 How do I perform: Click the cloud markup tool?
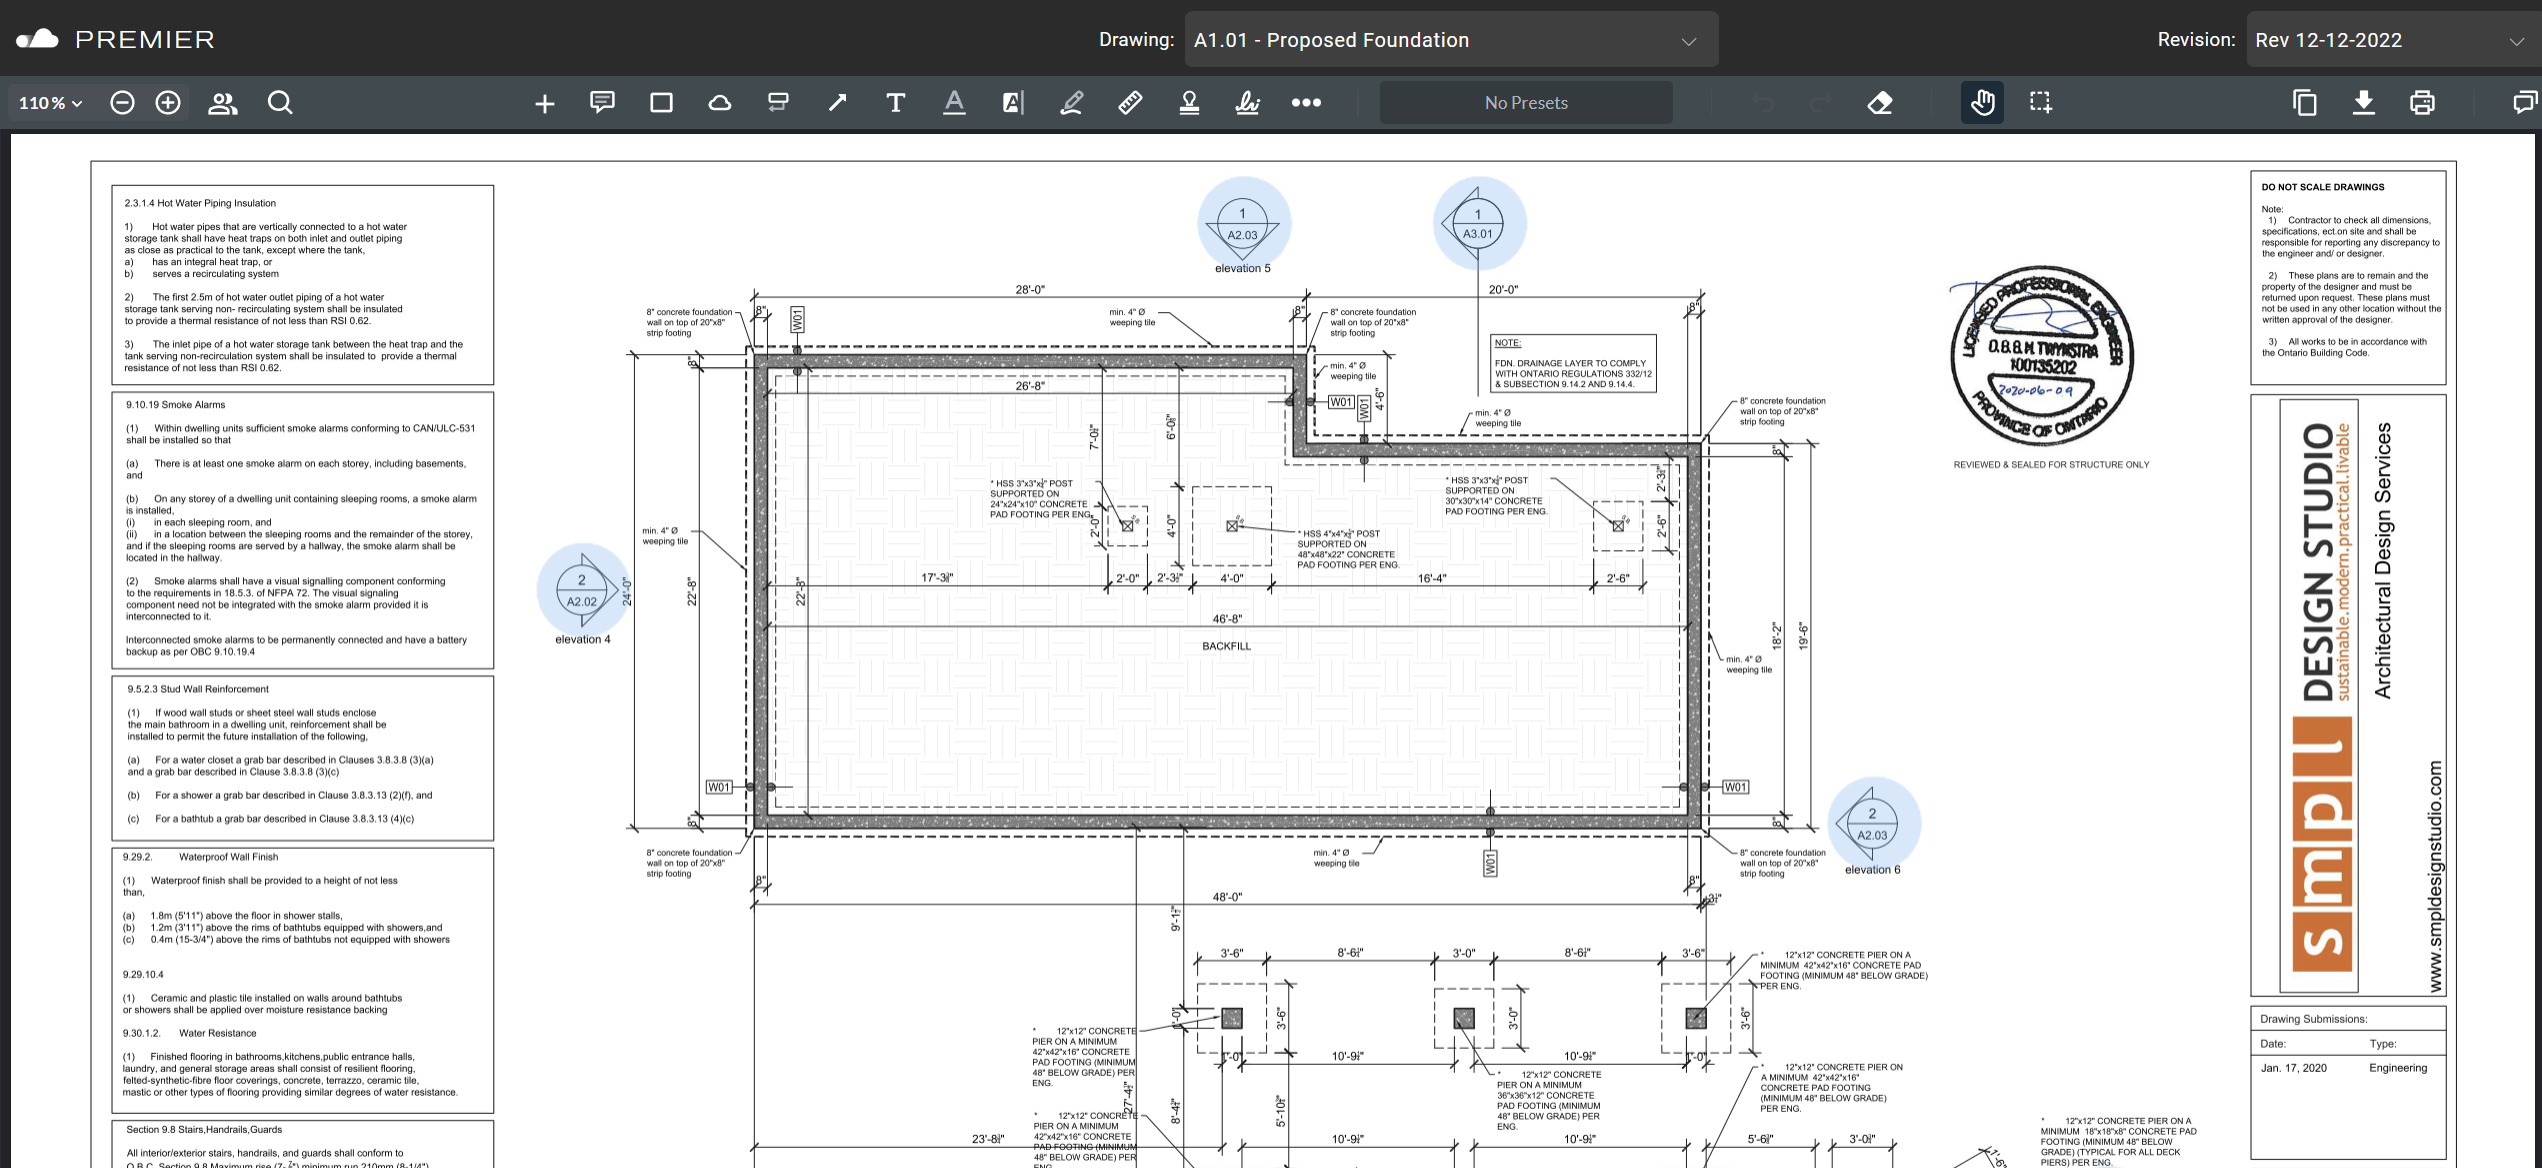click(720, 102)
